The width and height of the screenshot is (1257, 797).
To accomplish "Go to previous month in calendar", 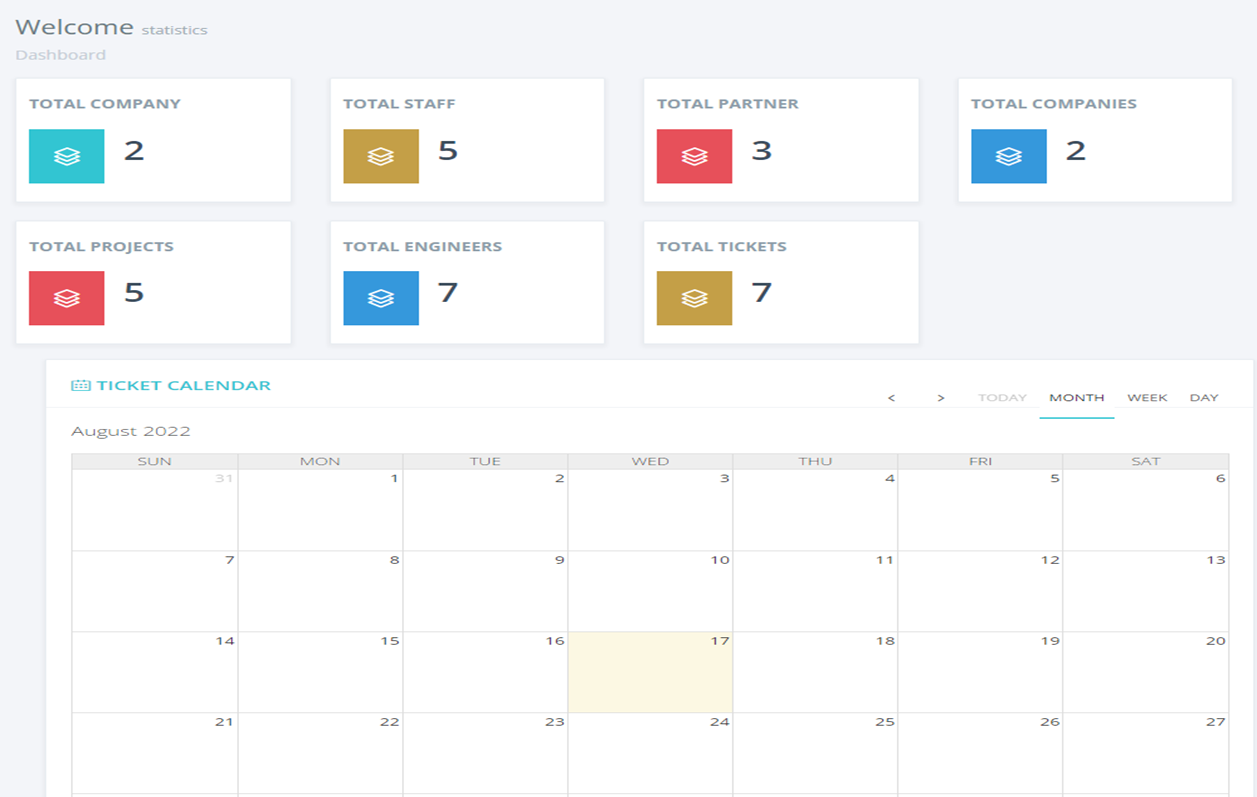I will 891,398.
